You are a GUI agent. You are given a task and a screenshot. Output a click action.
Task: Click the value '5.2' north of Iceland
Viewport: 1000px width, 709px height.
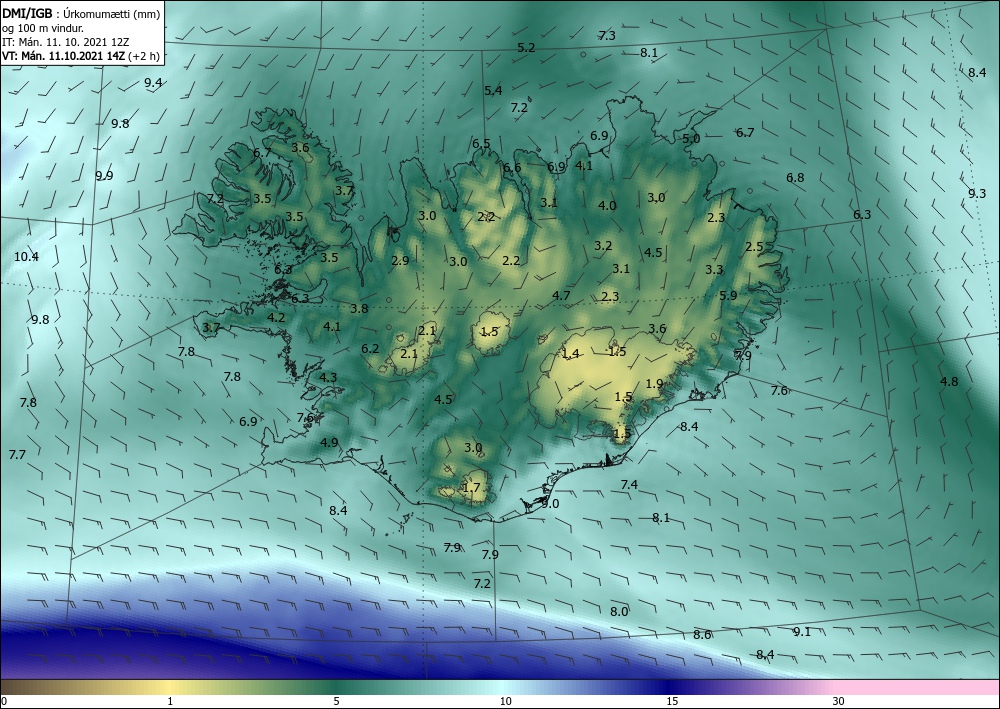pos(526,47)
